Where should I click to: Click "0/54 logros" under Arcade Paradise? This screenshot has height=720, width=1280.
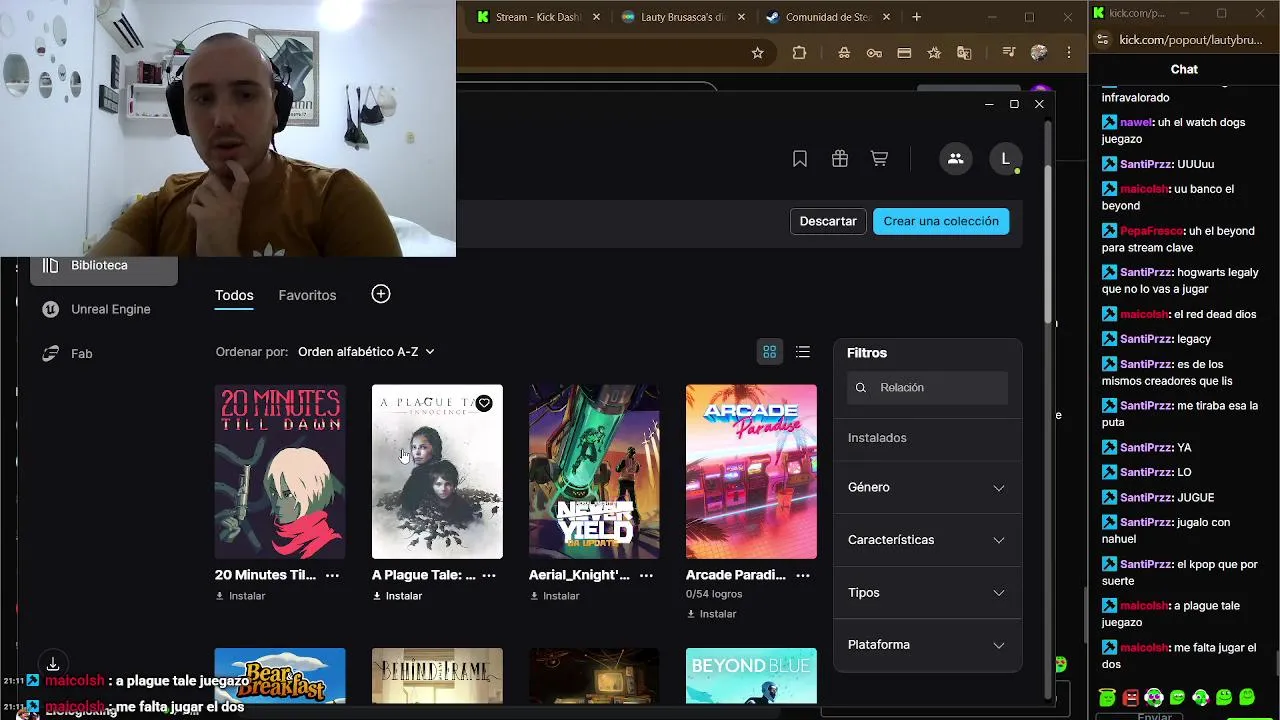point(714,594)
